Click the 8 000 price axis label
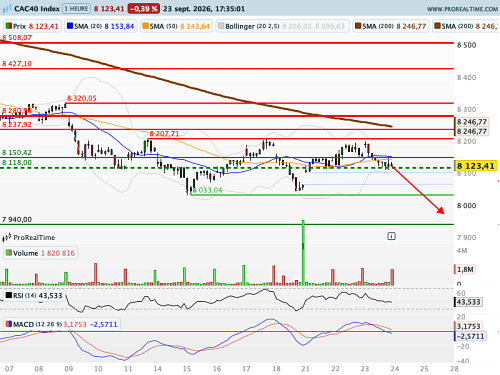500x375 pixels. pyautogui.click(x=467, y=206)
